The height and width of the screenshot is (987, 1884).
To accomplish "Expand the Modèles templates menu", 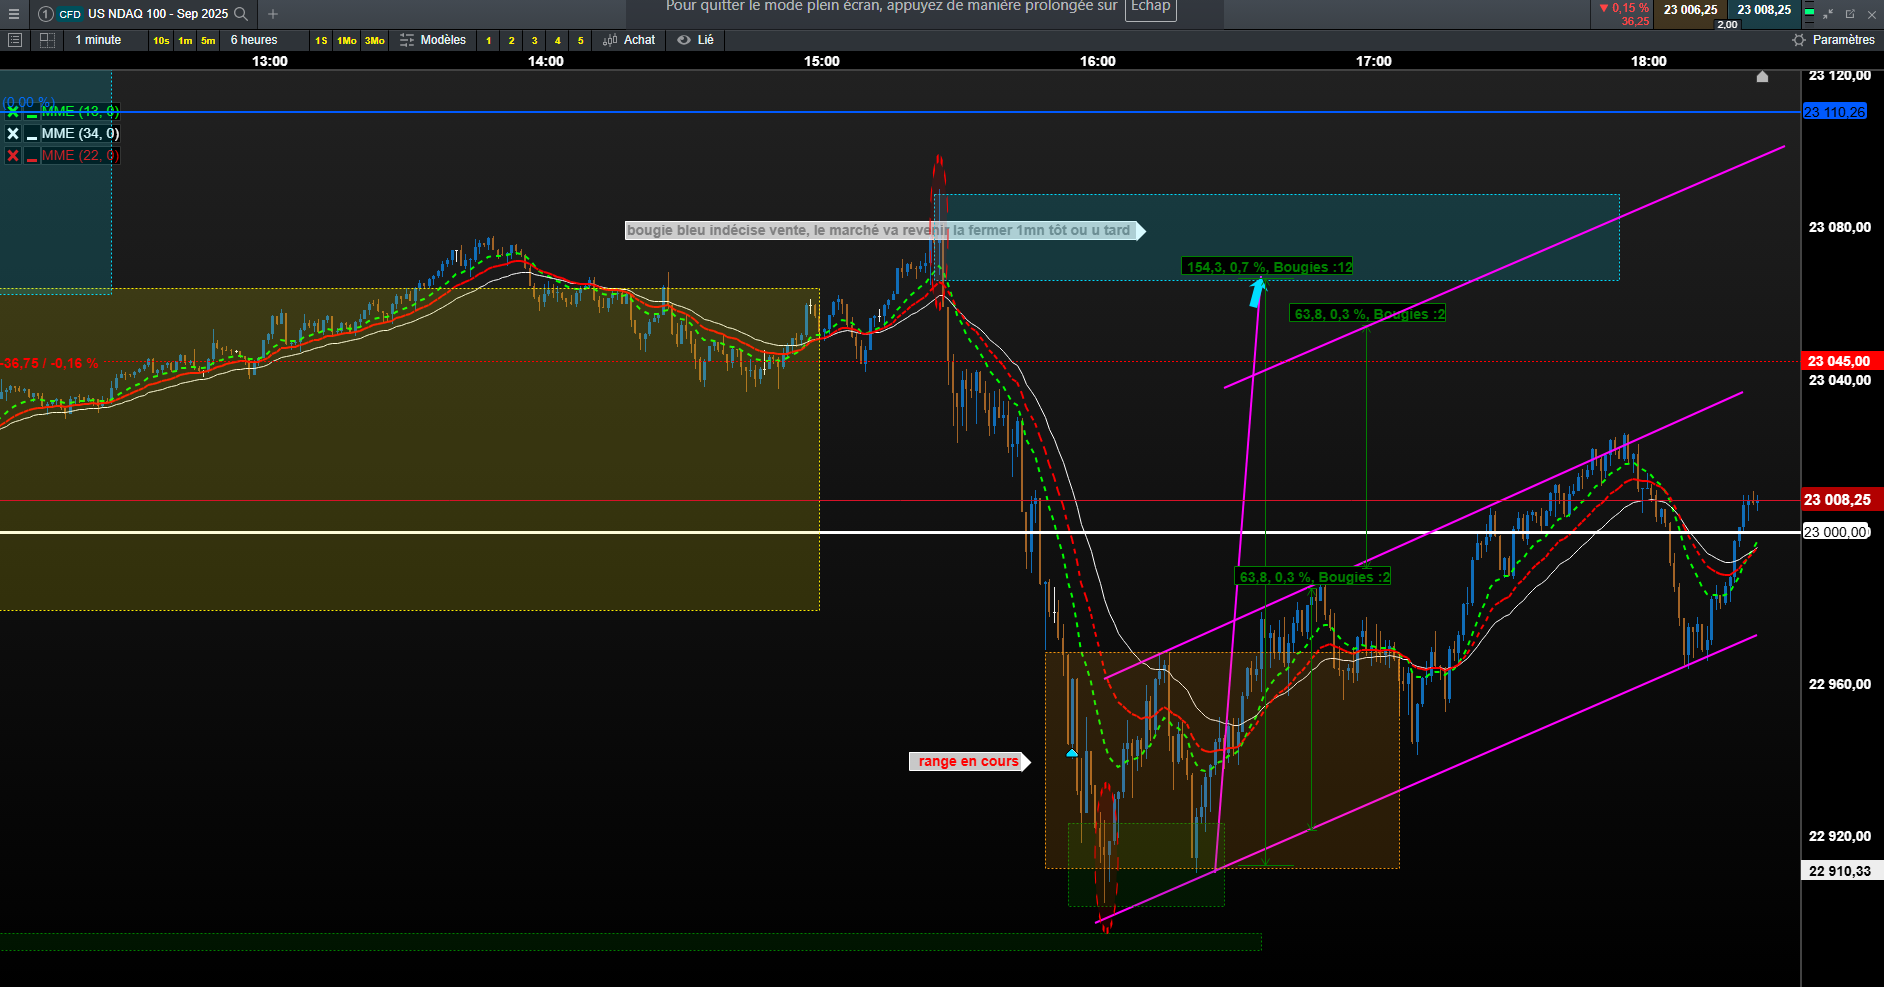I will point(433,40).
